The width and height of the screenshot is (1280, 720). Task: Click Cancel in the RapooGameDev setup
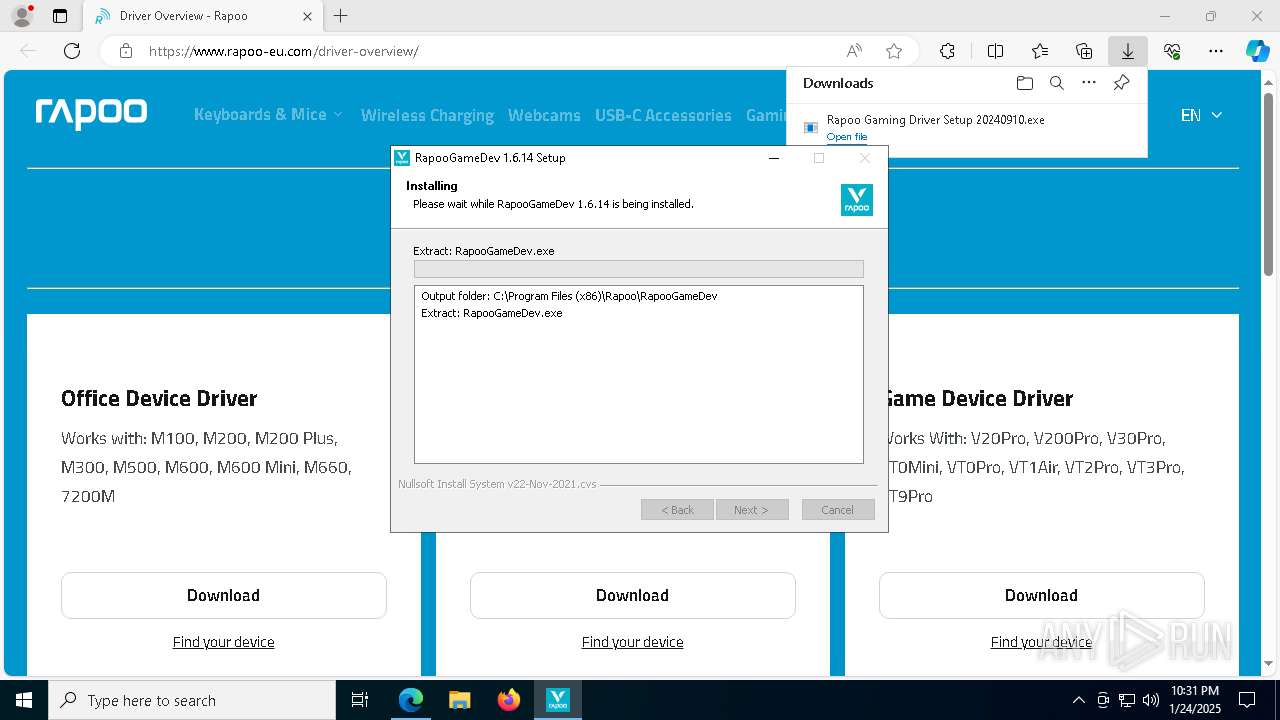coord(838,510)
